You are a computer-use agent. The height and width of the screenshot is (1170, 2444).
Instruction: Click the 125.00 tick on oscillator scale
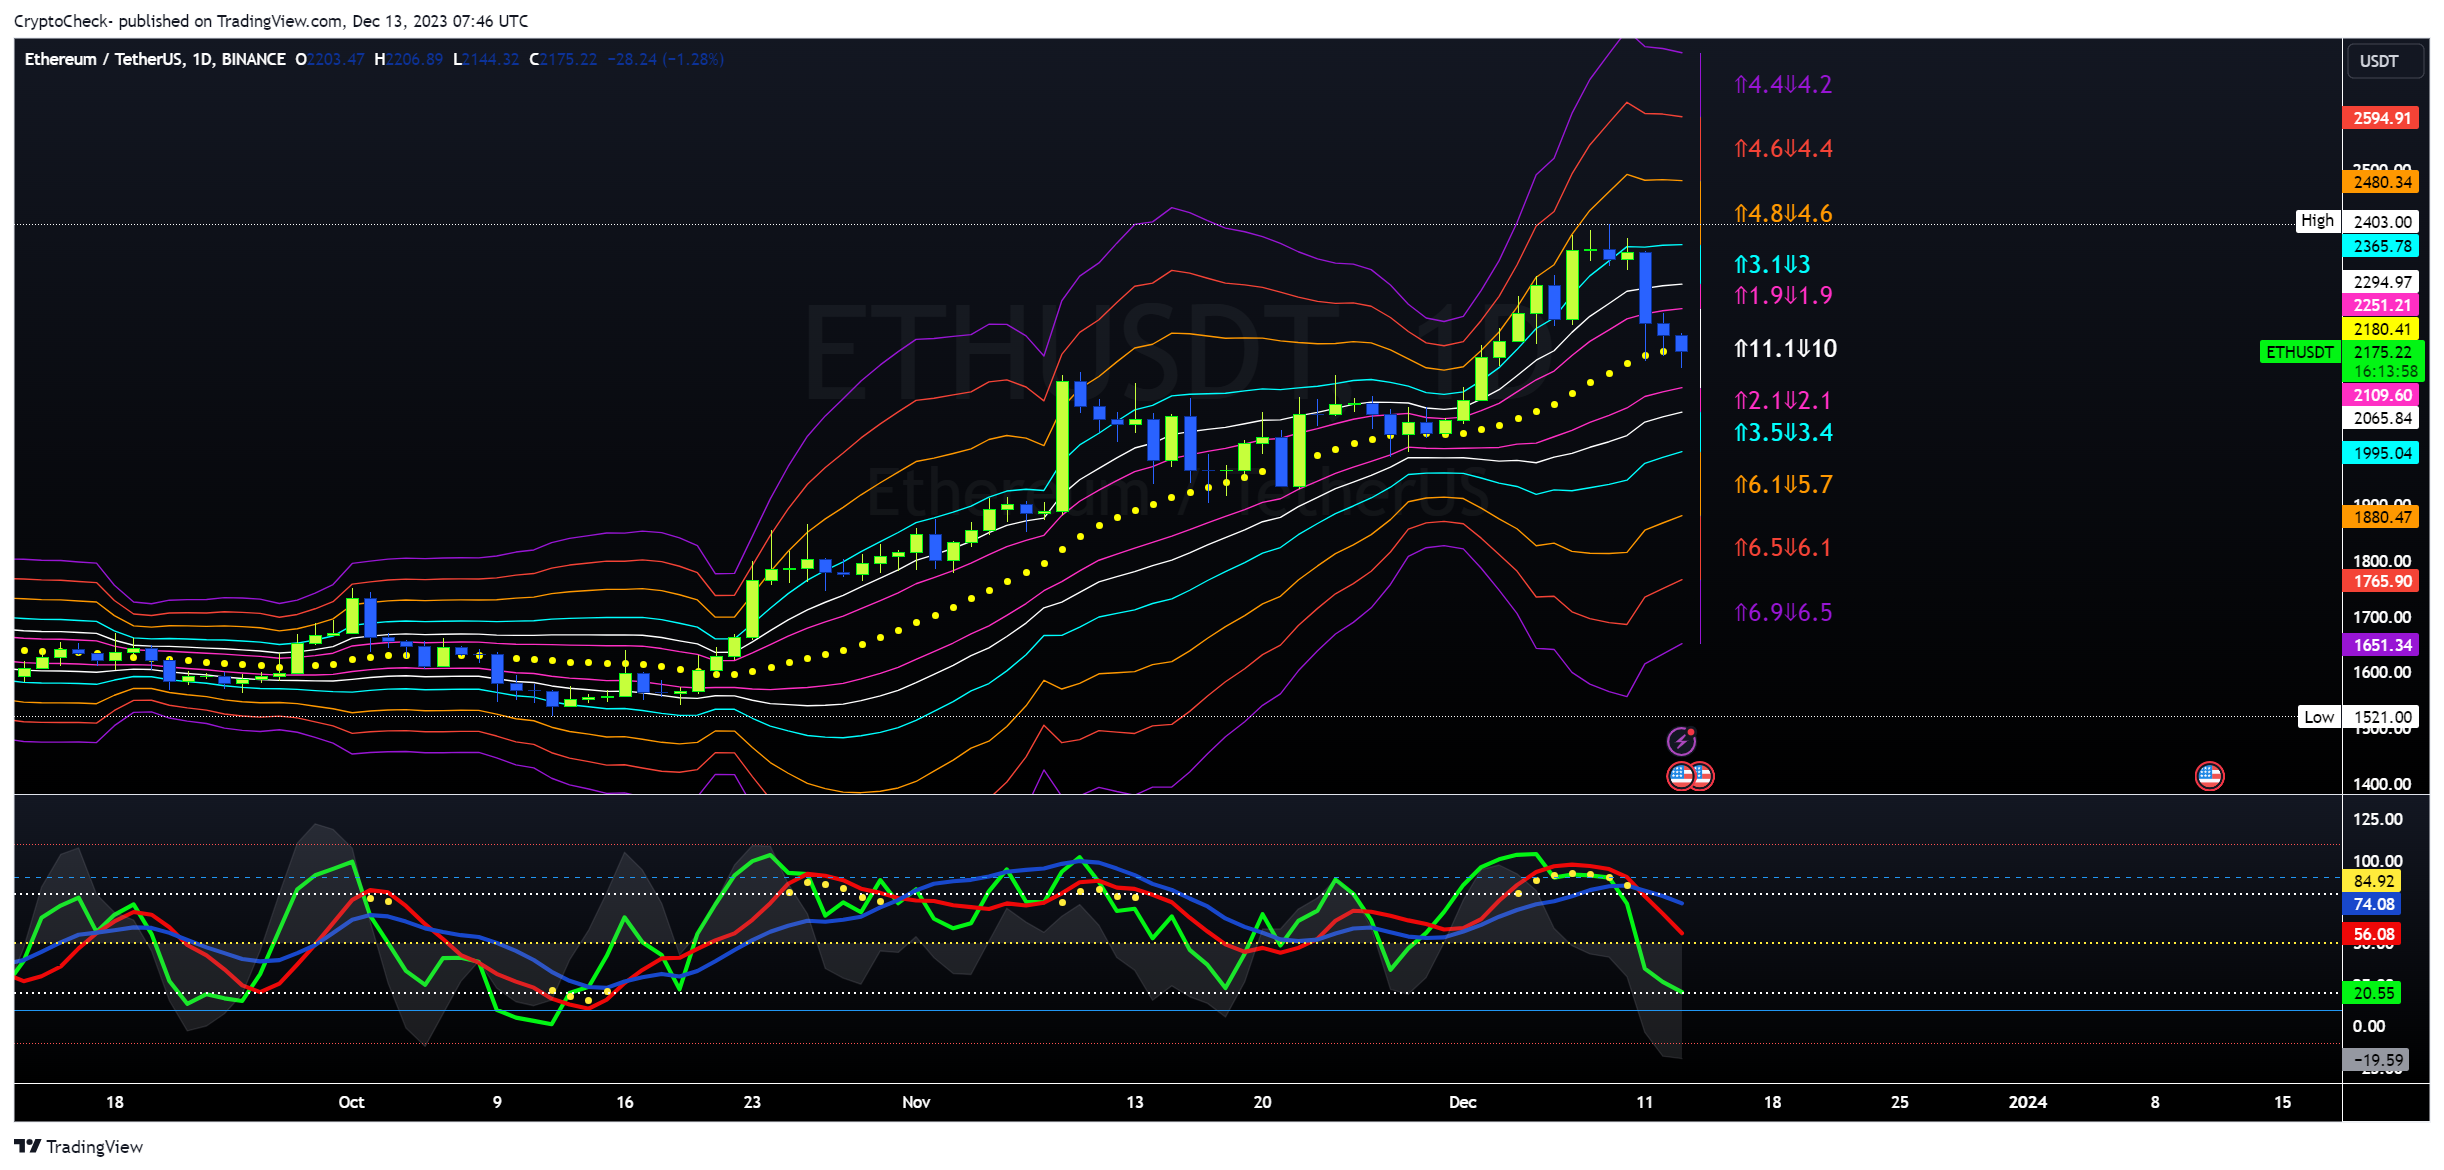tap(2378, 819)
